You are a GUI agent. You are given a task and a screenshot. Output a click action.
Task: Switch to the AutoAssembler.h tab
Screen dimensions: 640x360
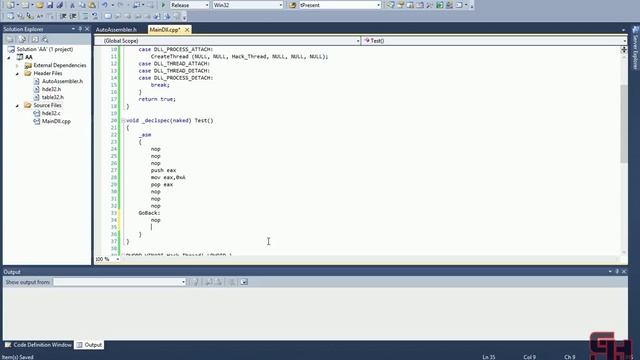pos(116,30)
